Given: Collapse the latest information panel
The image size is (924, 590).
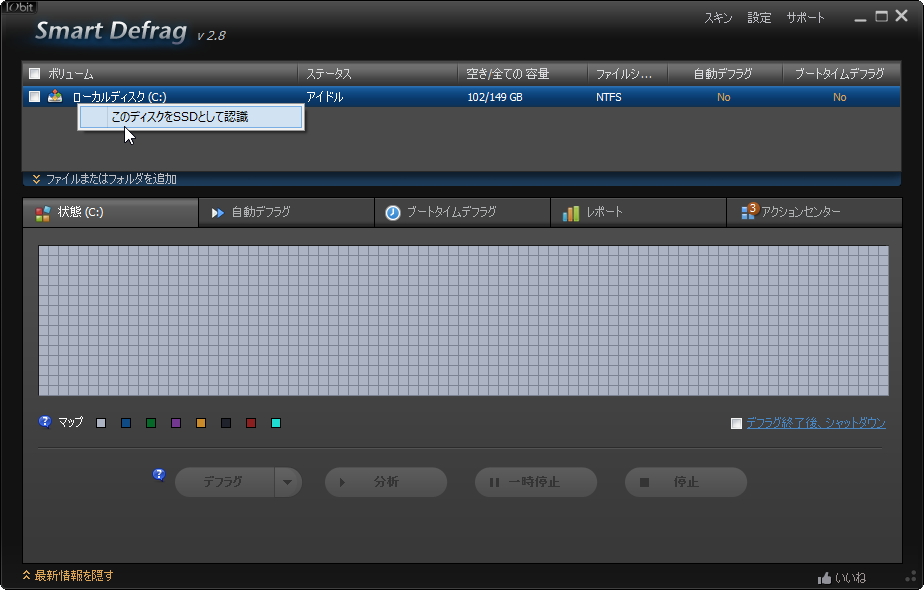Looking at the screenshot, I should (68, 575).
